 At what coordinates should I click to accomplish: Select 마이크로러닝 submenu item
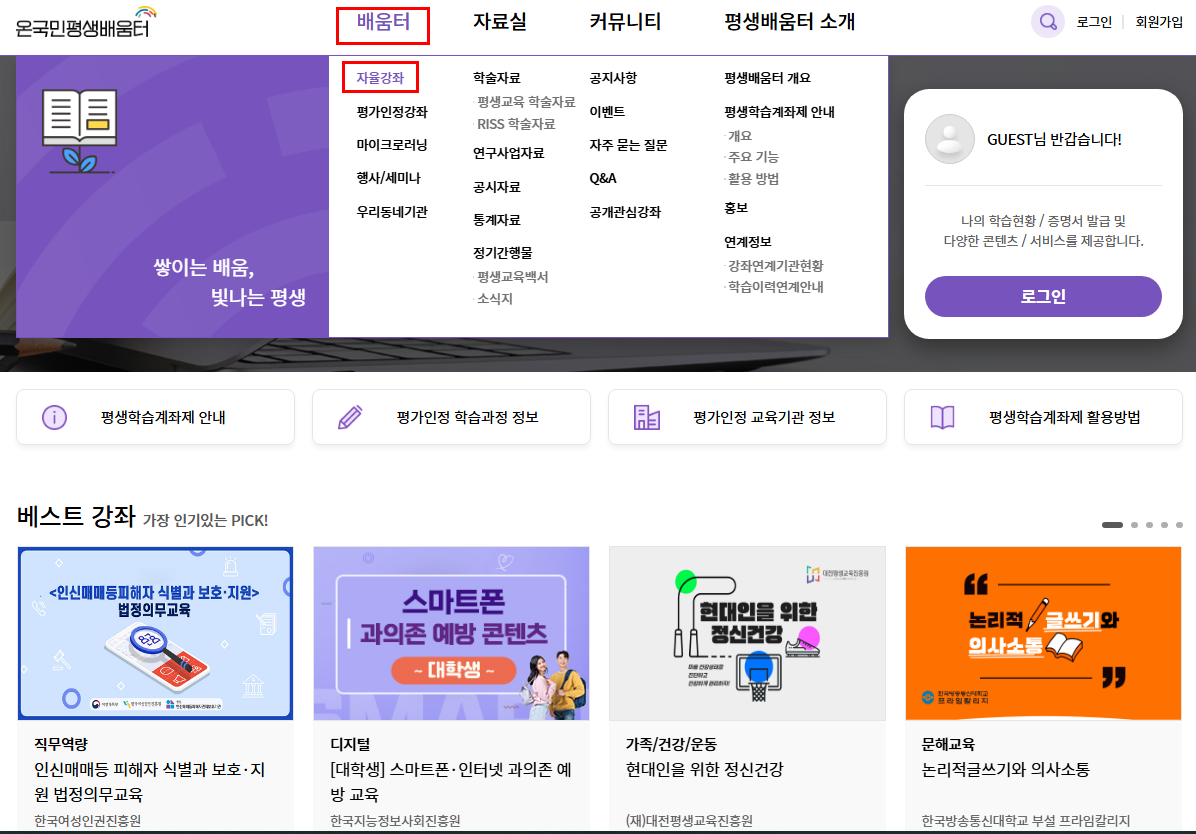coord(392,145)
